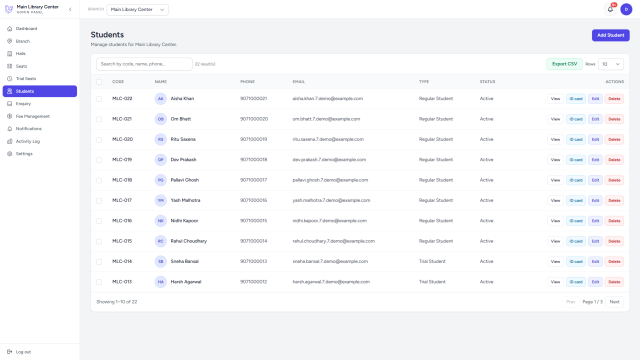Check the box for MLC-022 row
The image size is (640, 360).
click(x=99, y=99)
